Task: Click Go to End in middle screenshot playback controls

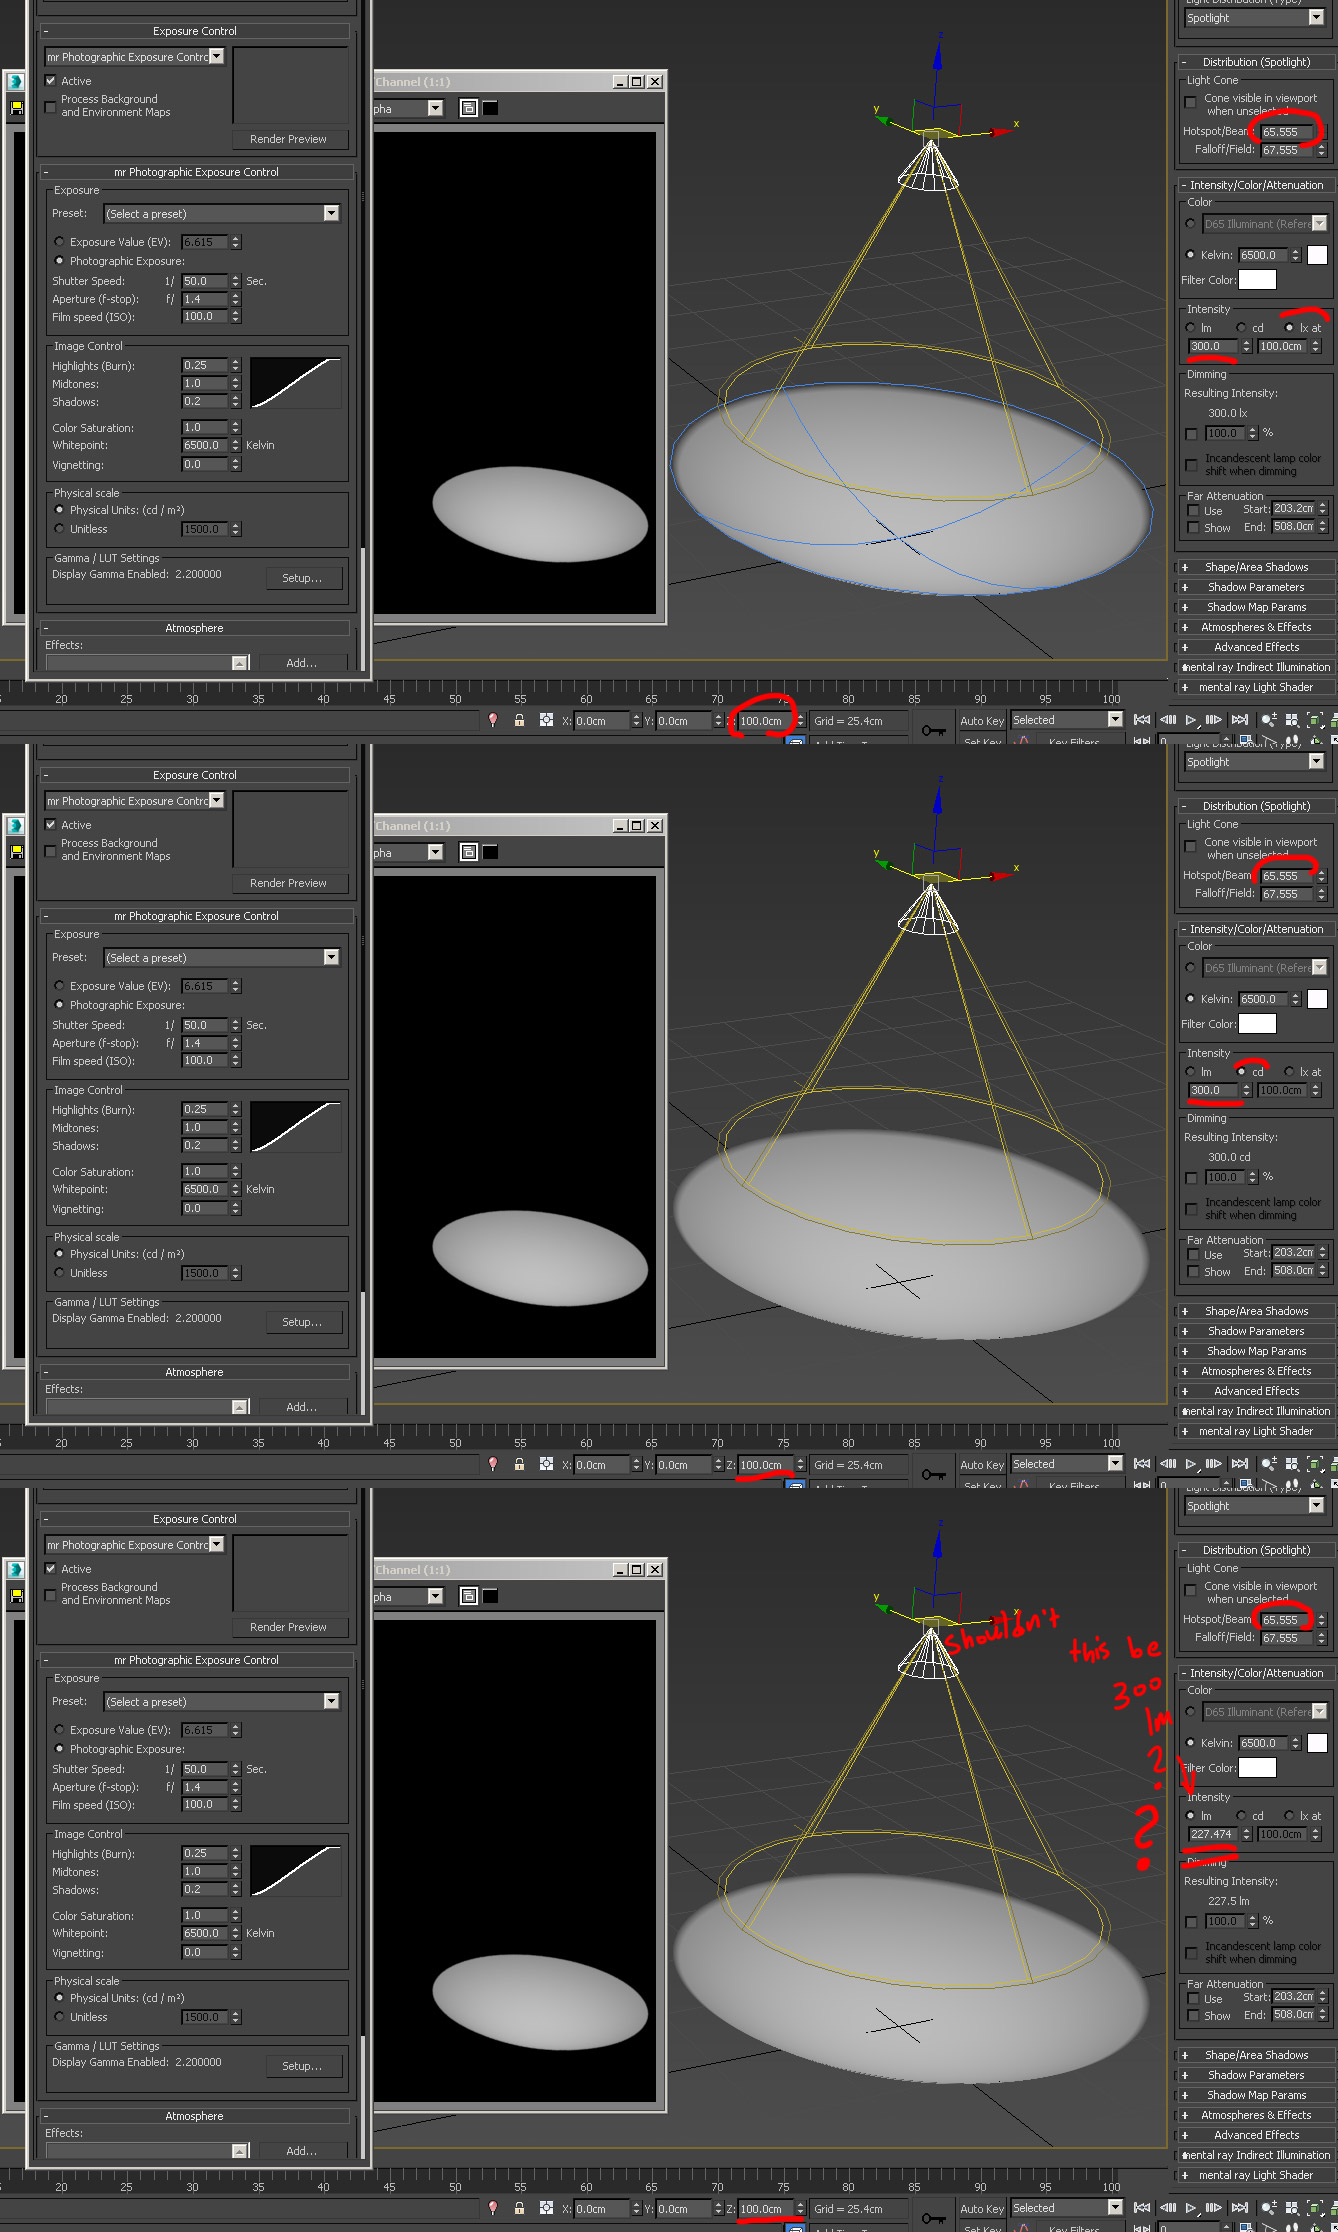Action: click(1240, 1464)
